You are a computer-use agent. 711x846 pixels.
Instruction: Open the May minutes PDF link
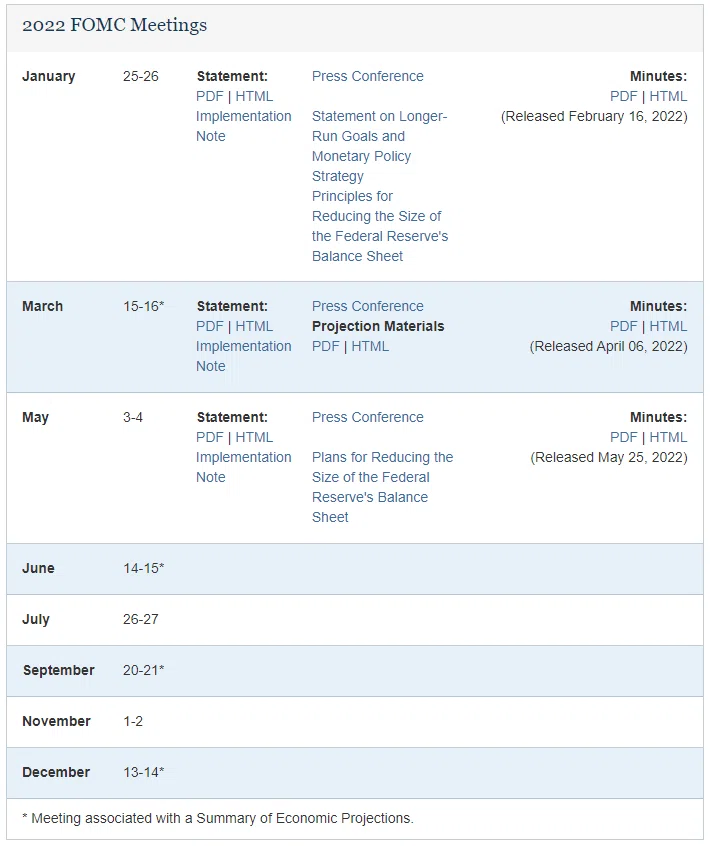tap(624, 438)
